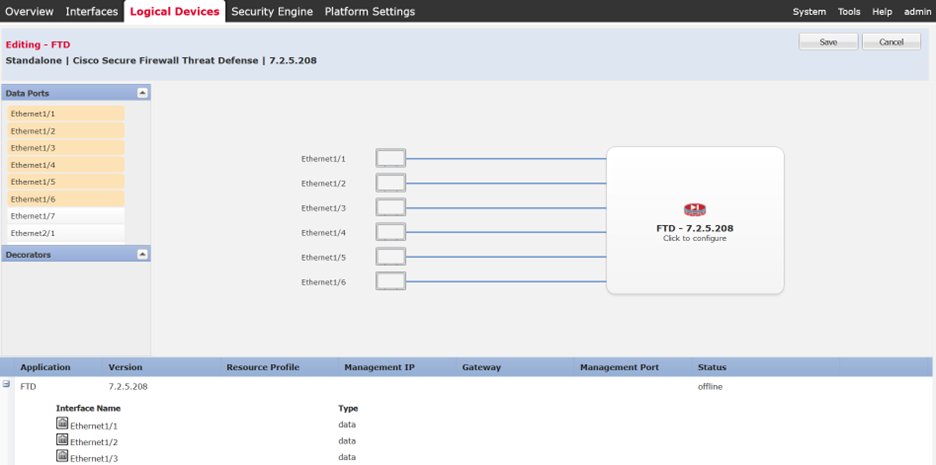Click interface icon beside Ethernet1/1 in table
Image resolution: width=936 pixels, height=465 pixels.
coord(62,423)
